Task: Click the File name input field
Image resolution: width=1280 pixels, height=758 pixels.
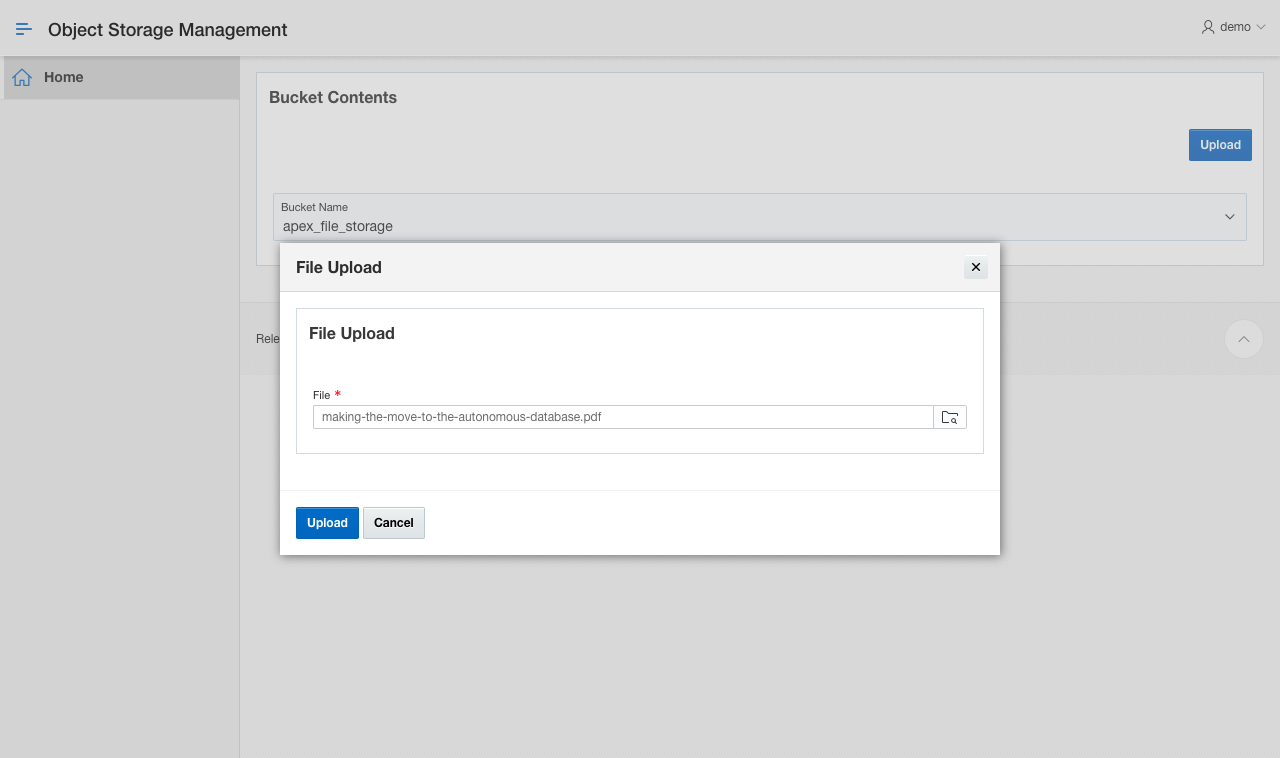Action: [x=622, y=417]
